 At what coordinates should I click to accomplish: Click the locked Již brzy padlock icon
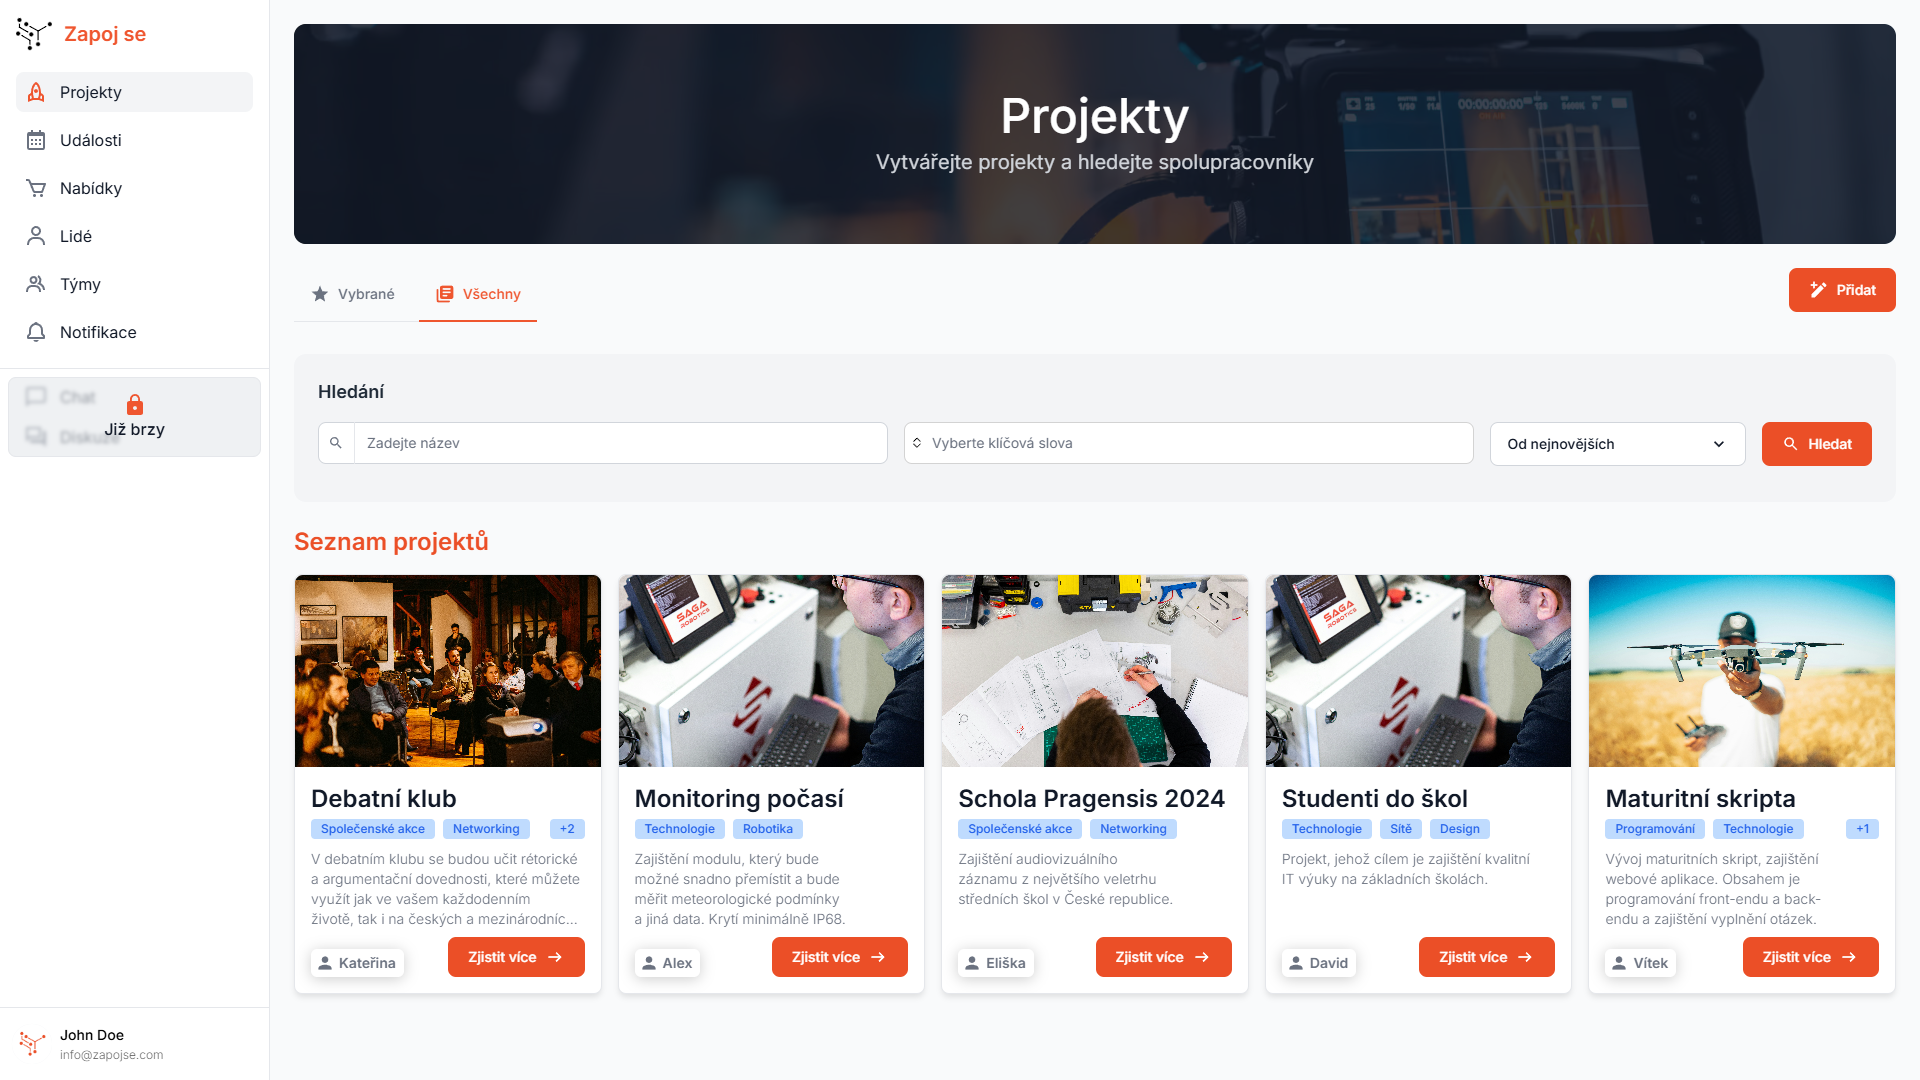pos(135,405)
